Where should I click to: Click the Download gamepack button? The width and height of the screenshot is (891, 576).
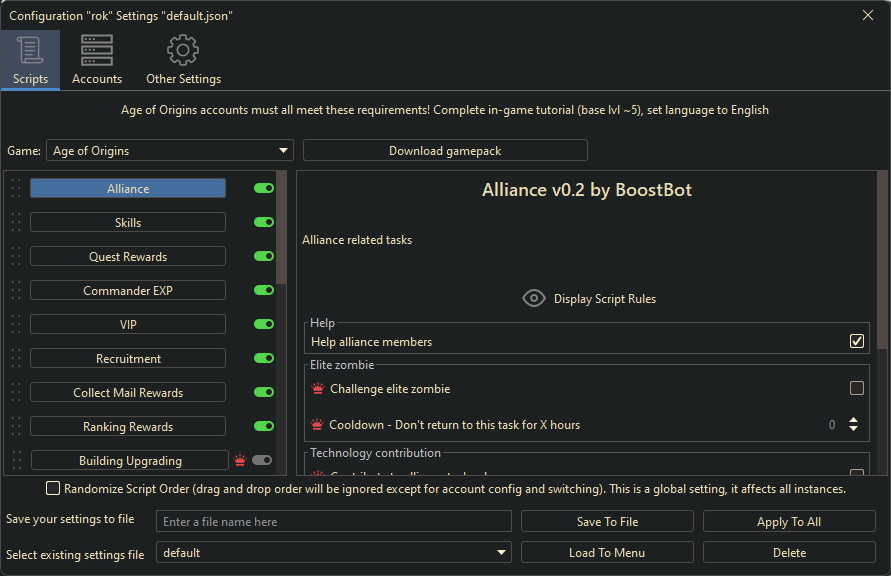point(445,150)
